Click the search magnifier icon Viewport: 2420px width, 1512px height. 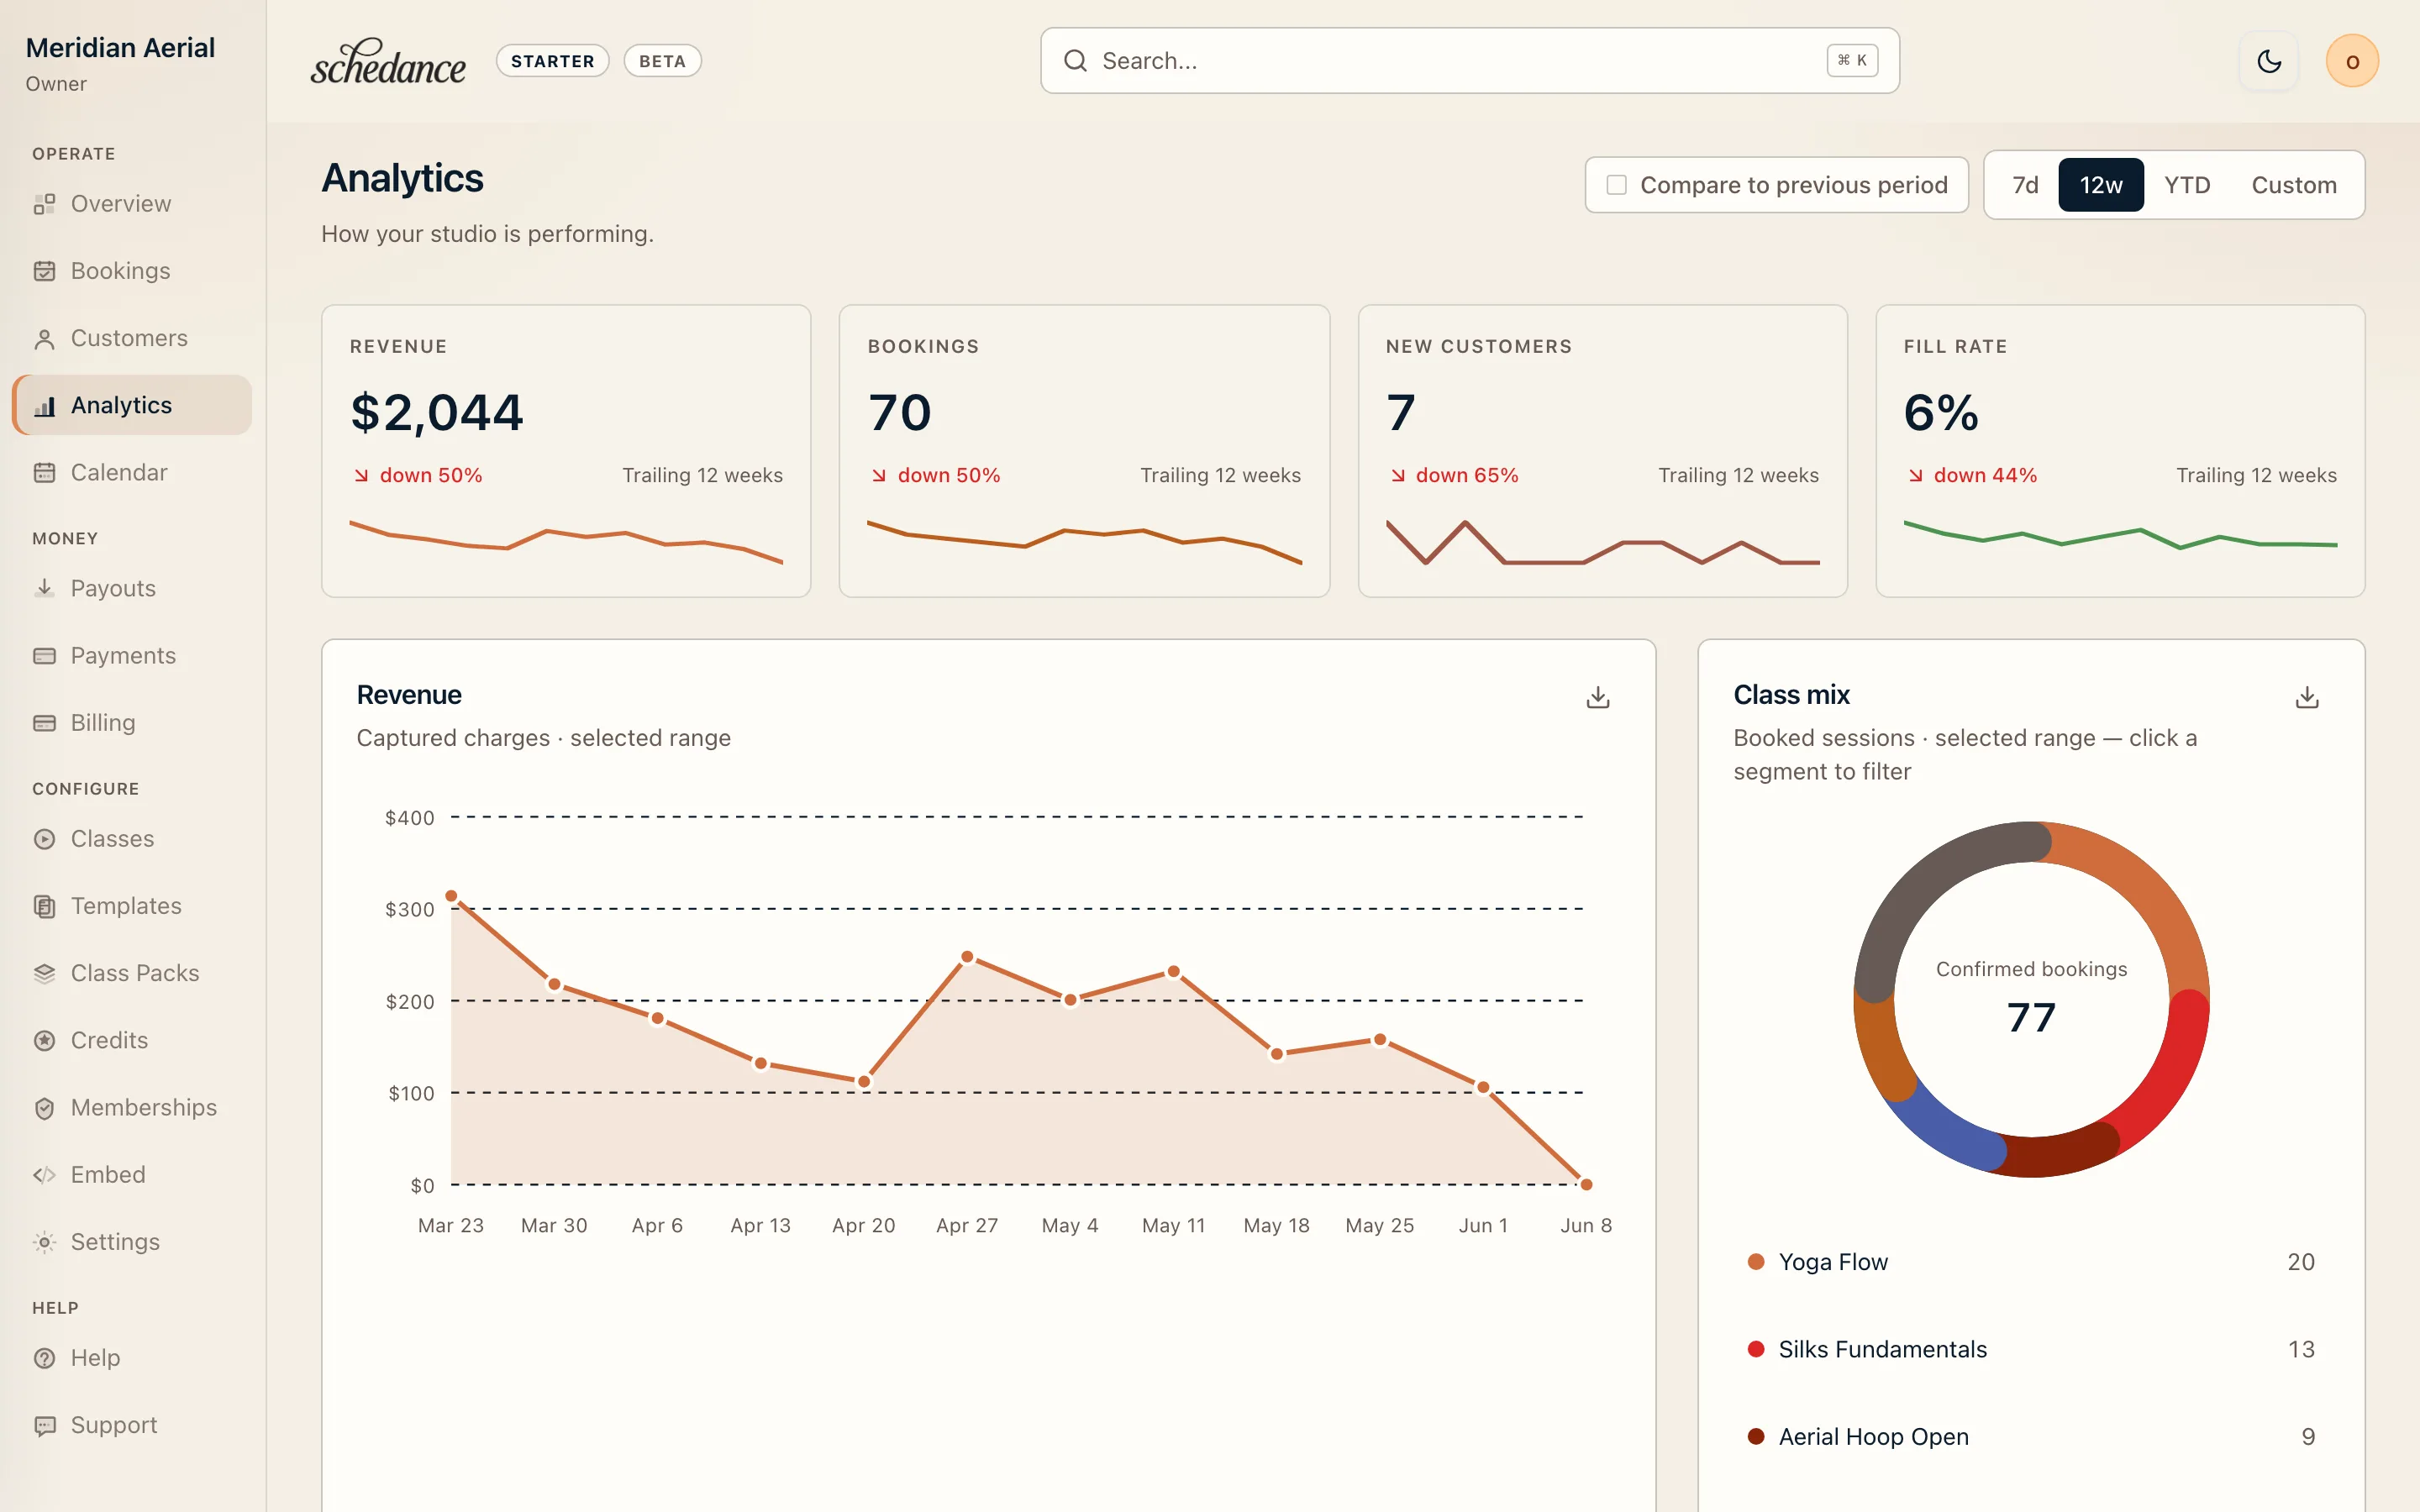pos(1075,61)
